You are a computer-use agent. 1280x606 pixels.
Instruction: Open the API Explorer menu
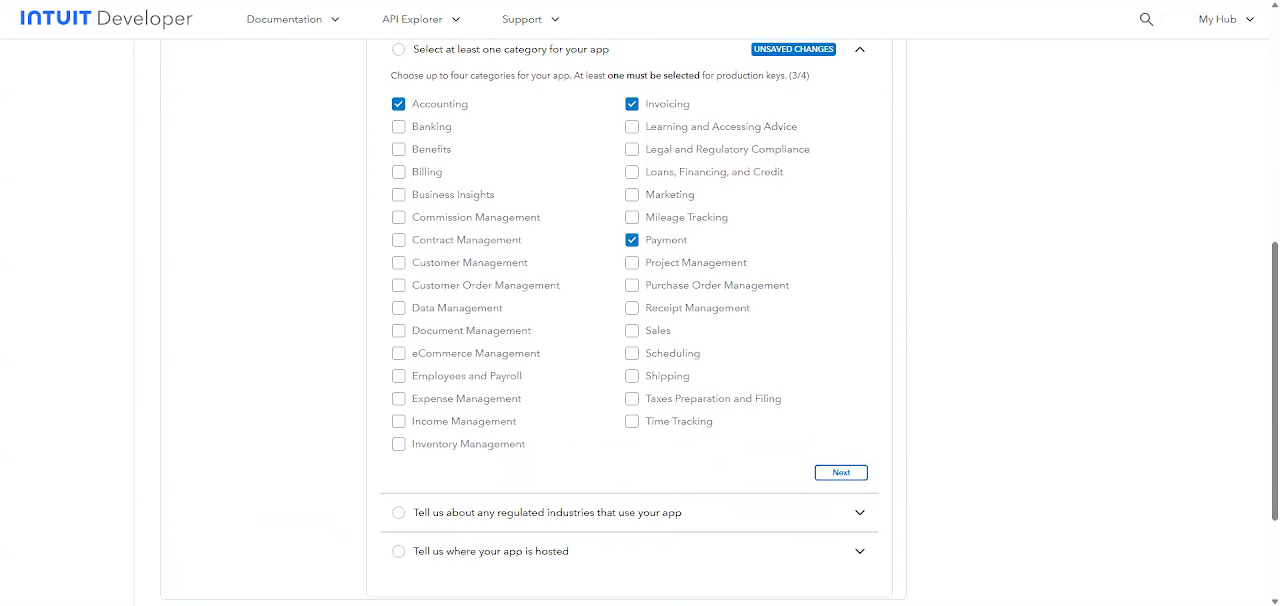(421, 19)
